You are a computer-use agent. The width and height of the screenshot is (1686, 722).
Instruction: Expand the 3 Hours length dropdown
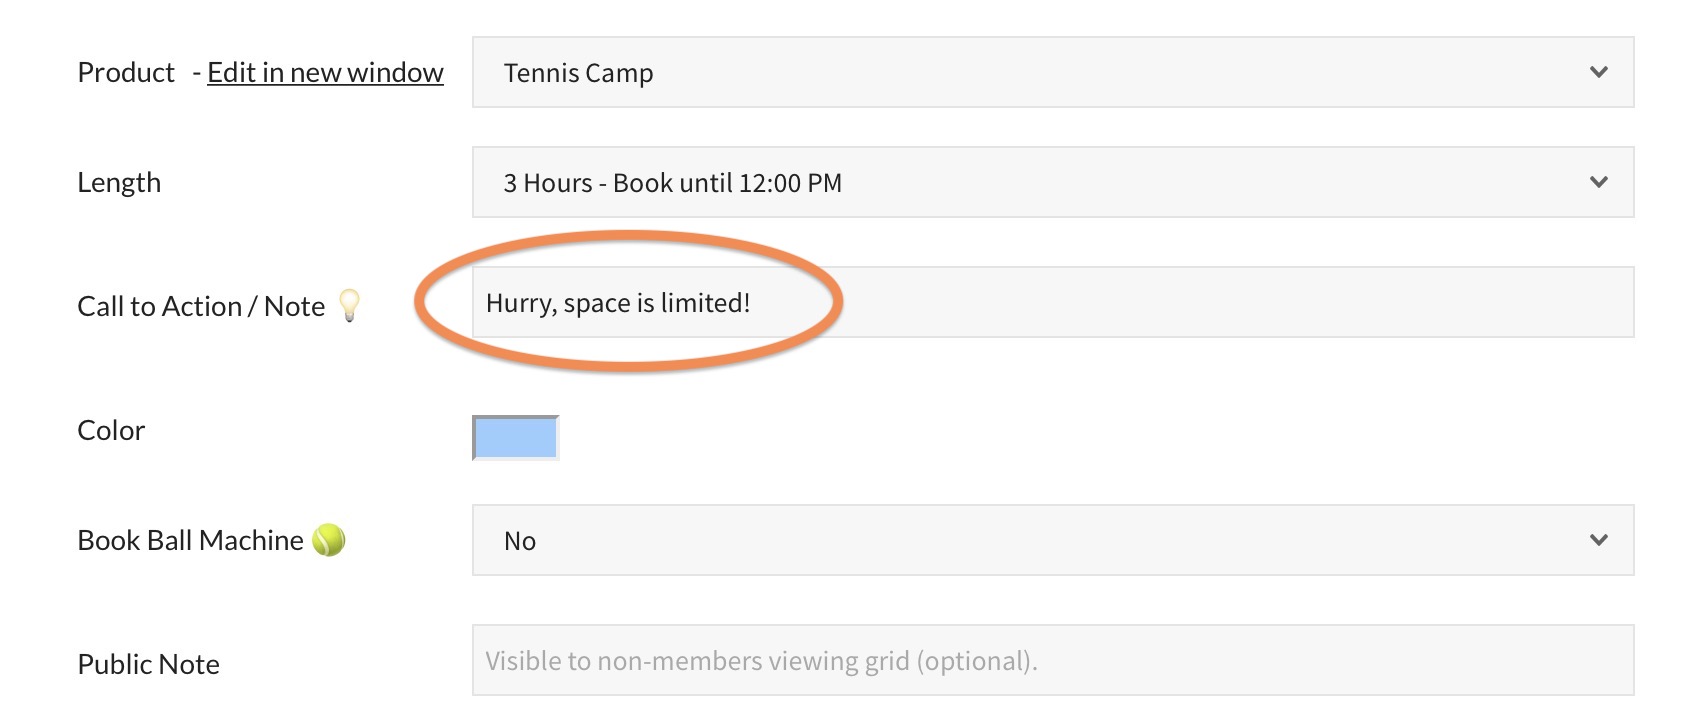coord(1052,182)
